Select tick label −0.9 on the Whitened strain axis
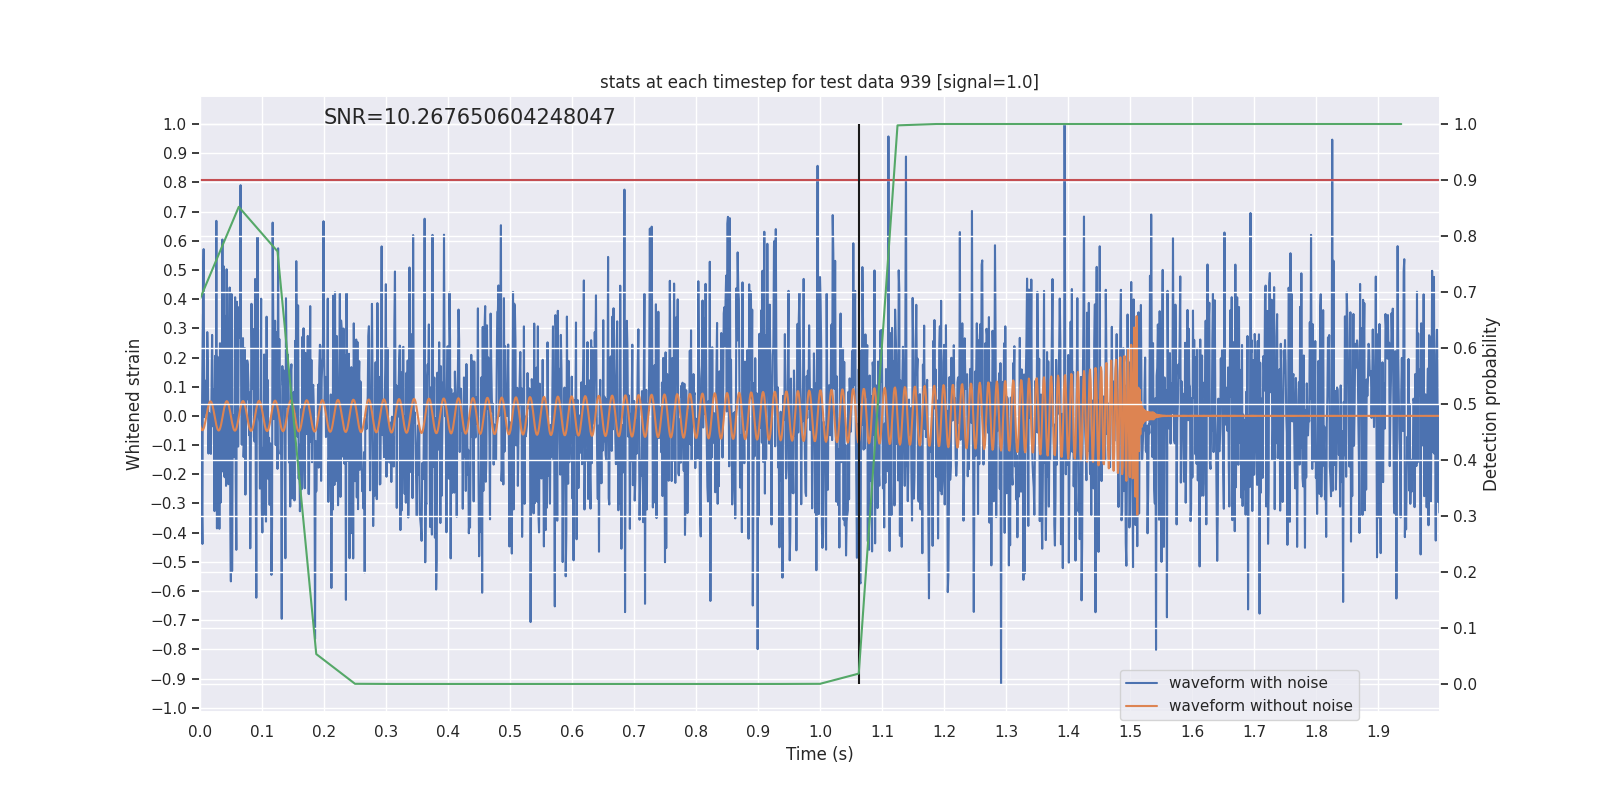Viewport: 1600px width, 800px height. (169, 679)
